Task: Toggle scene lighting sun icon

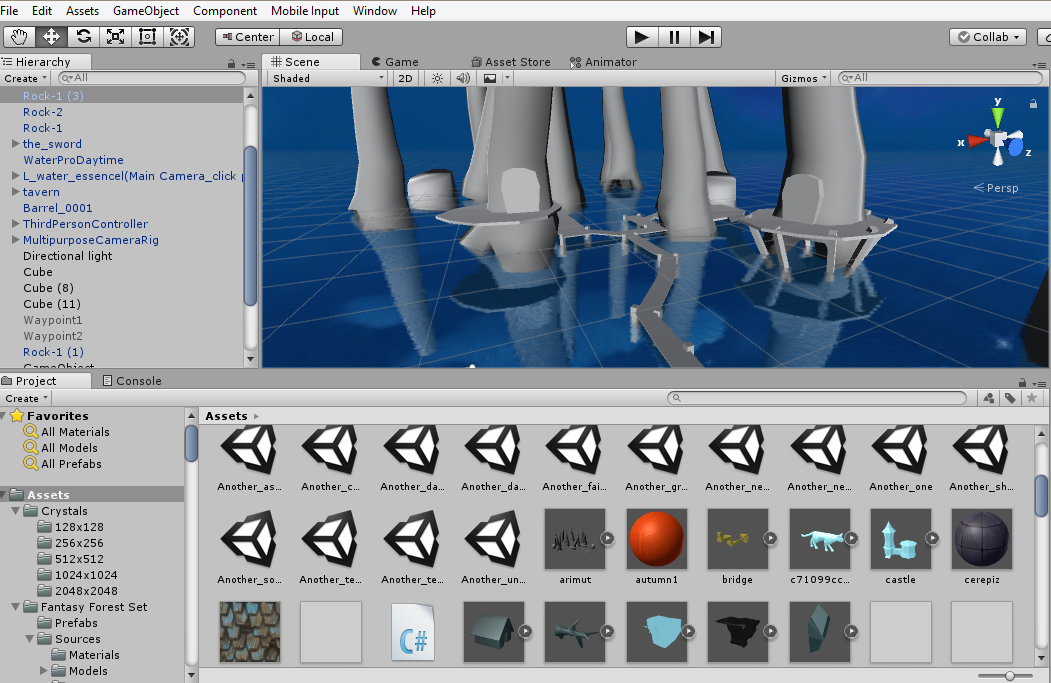Action: (437, 78)
